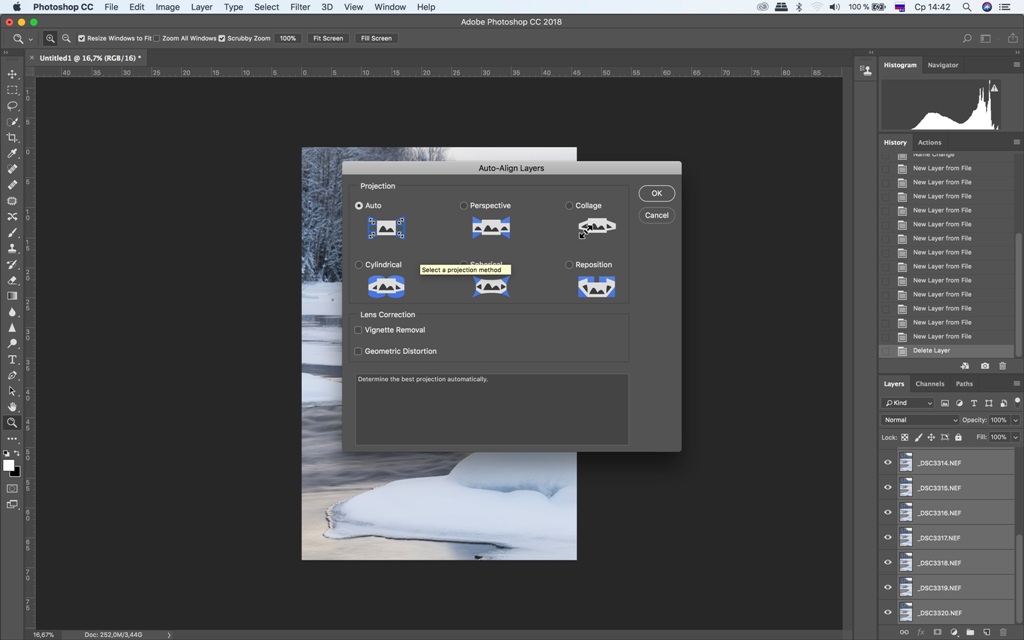Screen dimensions: 1024x640
Task: Open the Normal blend mode dropdown
Action: click(x=920, y=420)
